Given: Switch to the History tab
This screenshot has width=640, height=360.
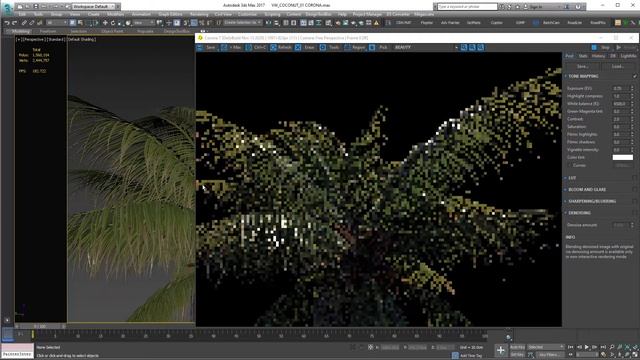Looking at the screenshot, I should (598, 56).
